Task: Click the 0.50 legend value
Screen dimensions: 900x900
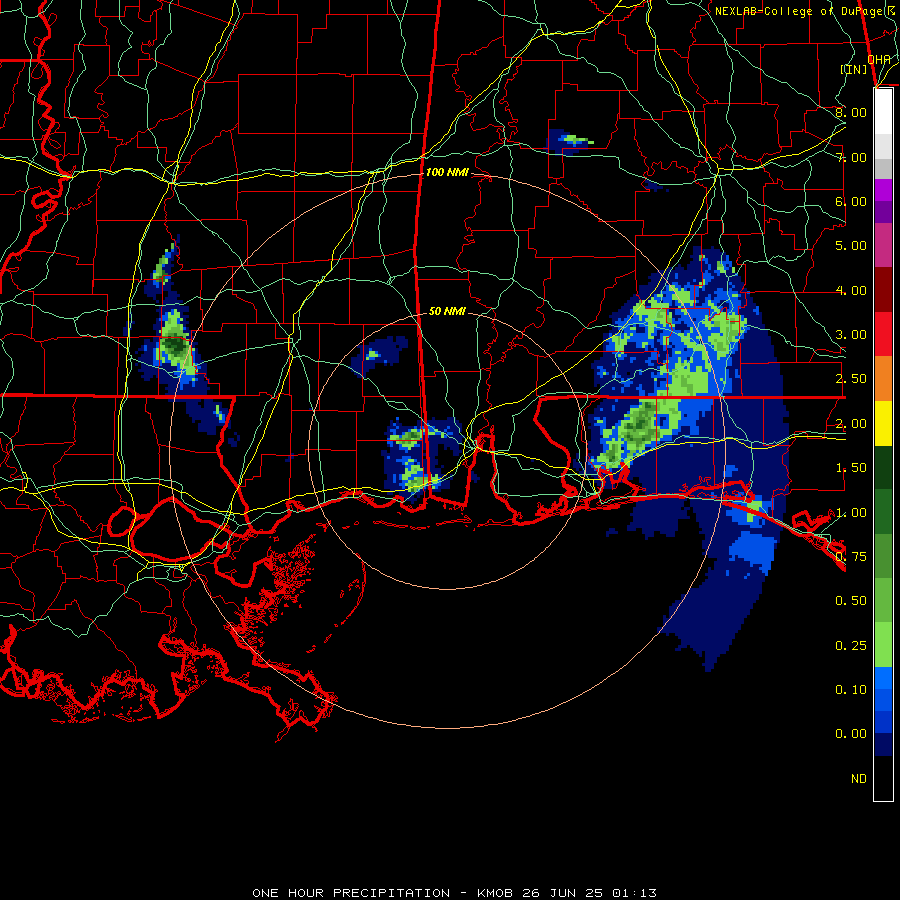Action: (851, 601)
